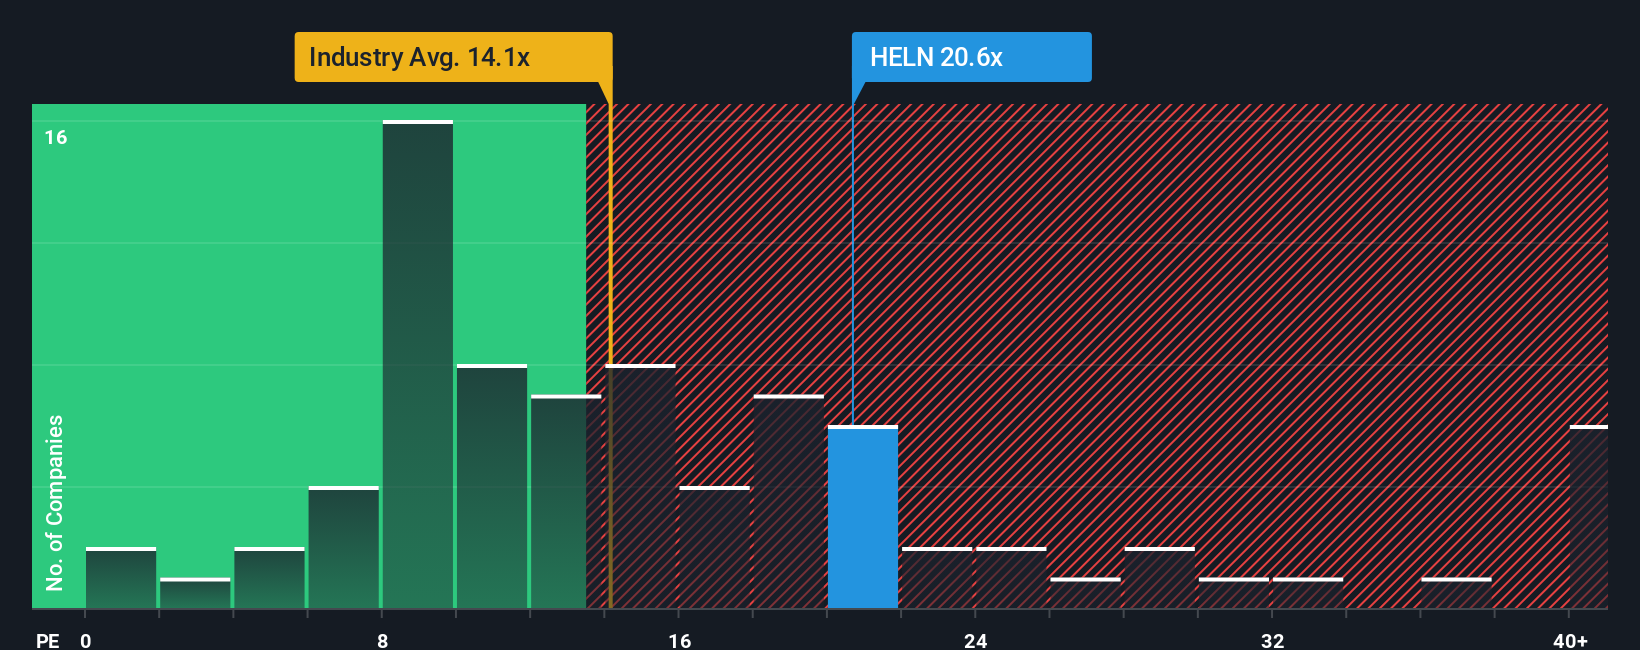
Task: Select the blue highlighted HELN bar
Action: (863, 517)
